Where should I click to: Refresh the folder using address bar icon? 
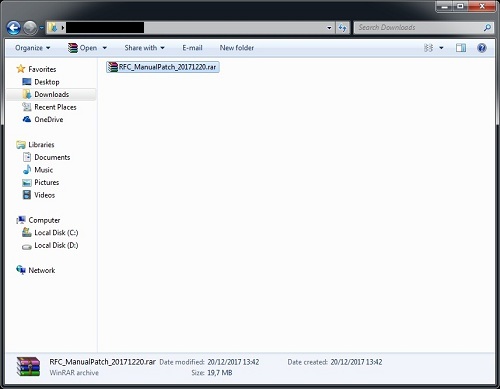coord(342,28)
